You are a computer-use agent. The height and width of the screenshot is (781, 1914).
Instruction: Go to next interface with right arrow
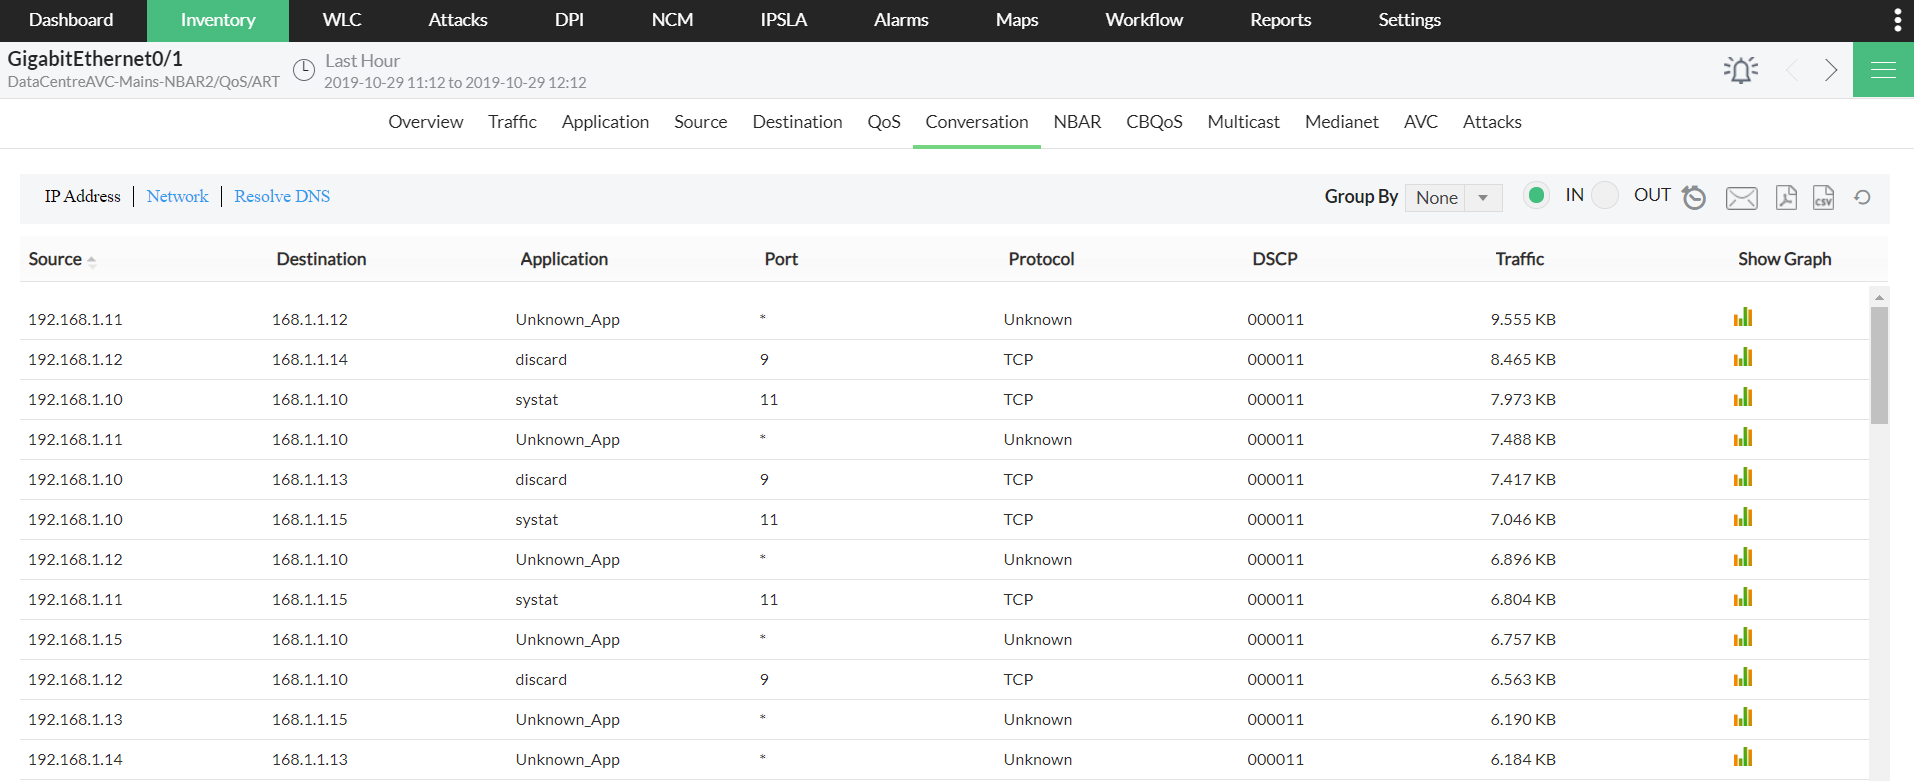[1830, 70]
